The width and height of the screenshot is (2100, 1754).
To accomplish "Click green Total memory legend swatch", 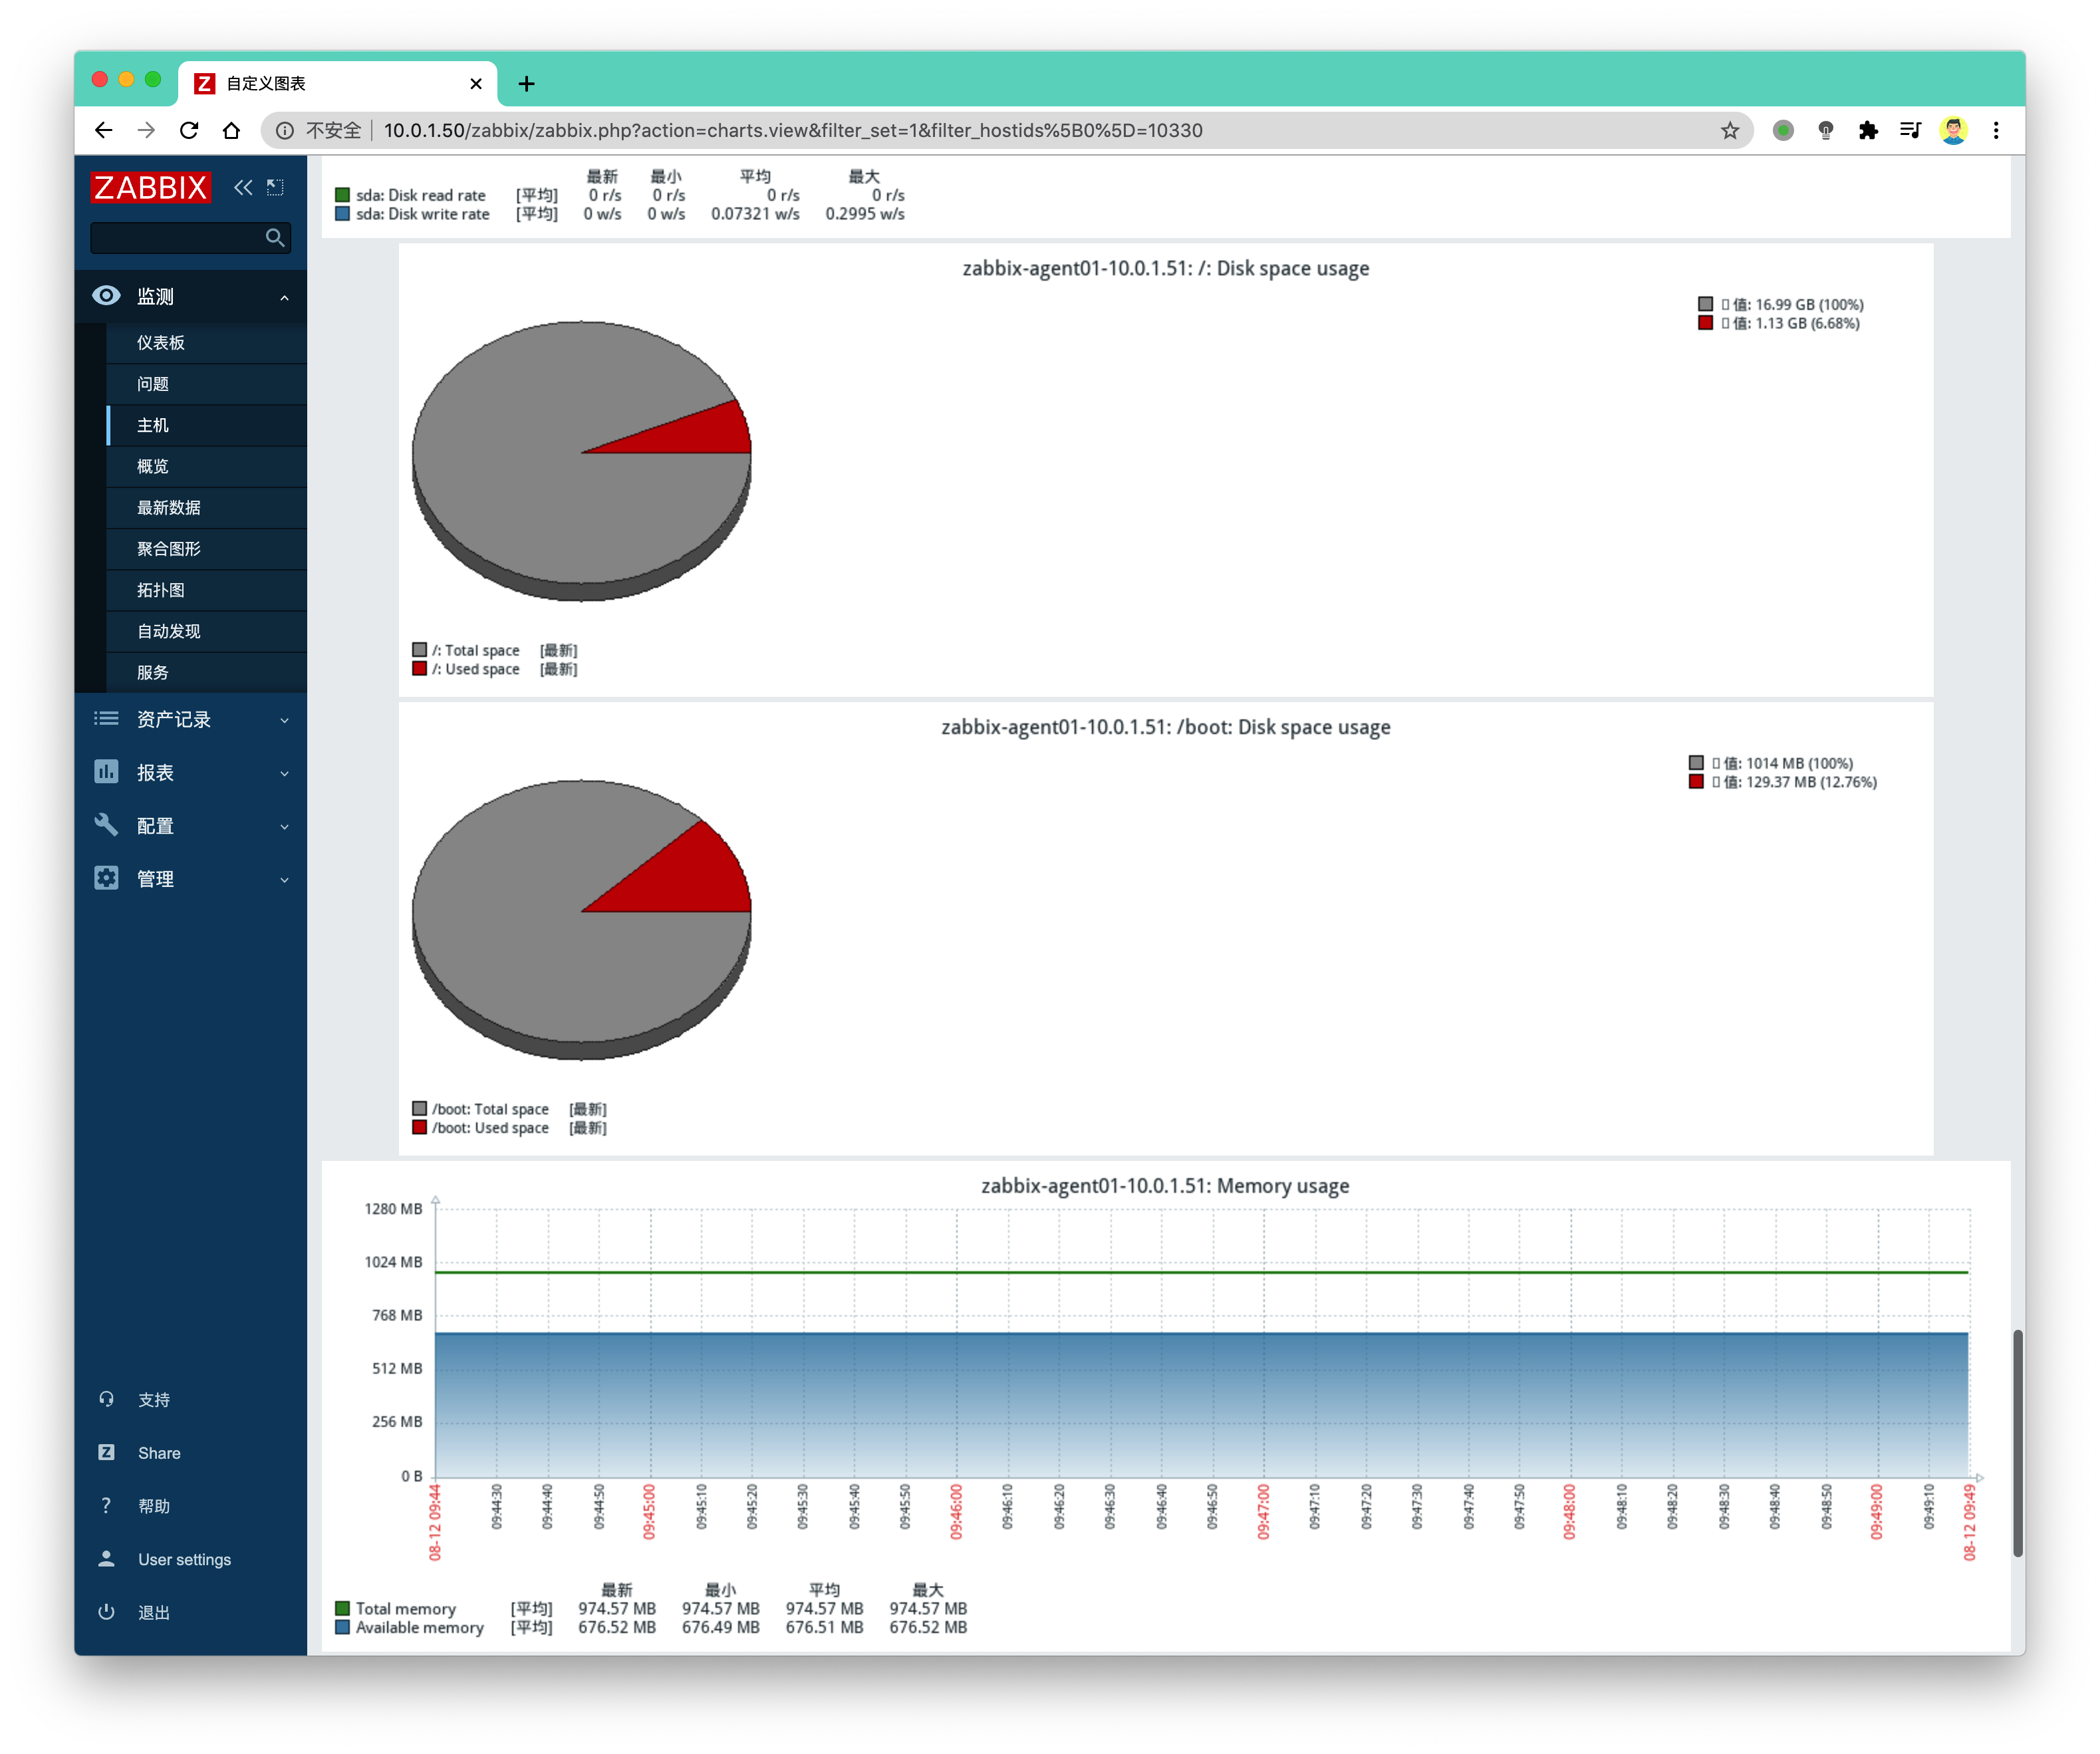I will [342, 1608].
